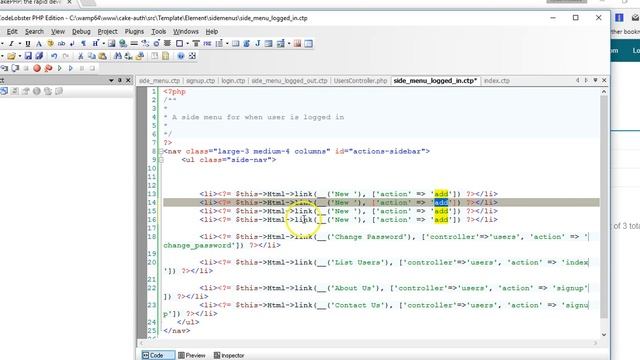Apply underline formatting from HTML toolbar

tap(28, 44)
